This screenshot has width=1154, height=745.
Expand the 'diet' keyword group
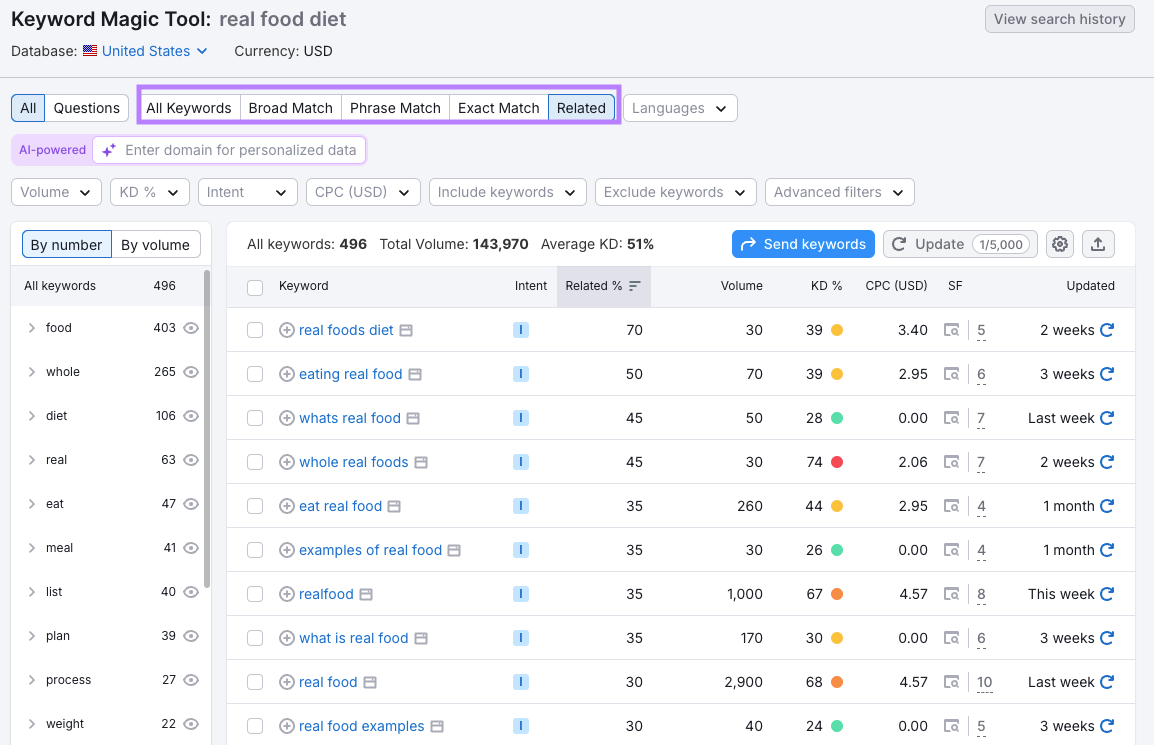[x=31, y=415]
